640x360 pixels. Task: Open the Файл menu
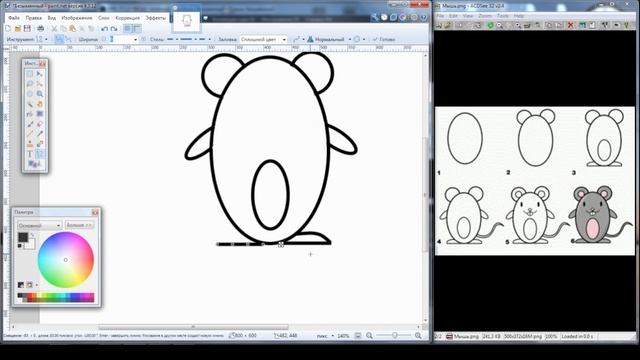pyautogui.click(x=14, y=18)
